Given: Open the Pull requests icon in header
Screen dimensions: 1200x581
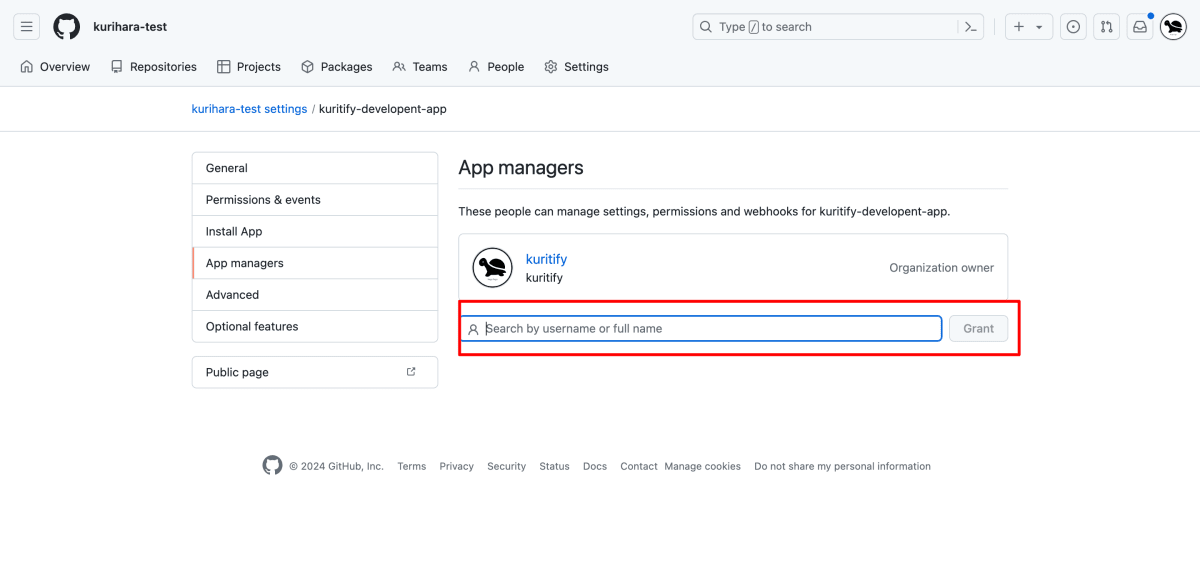Looking at the screenshot, I should pos(1106,27).
